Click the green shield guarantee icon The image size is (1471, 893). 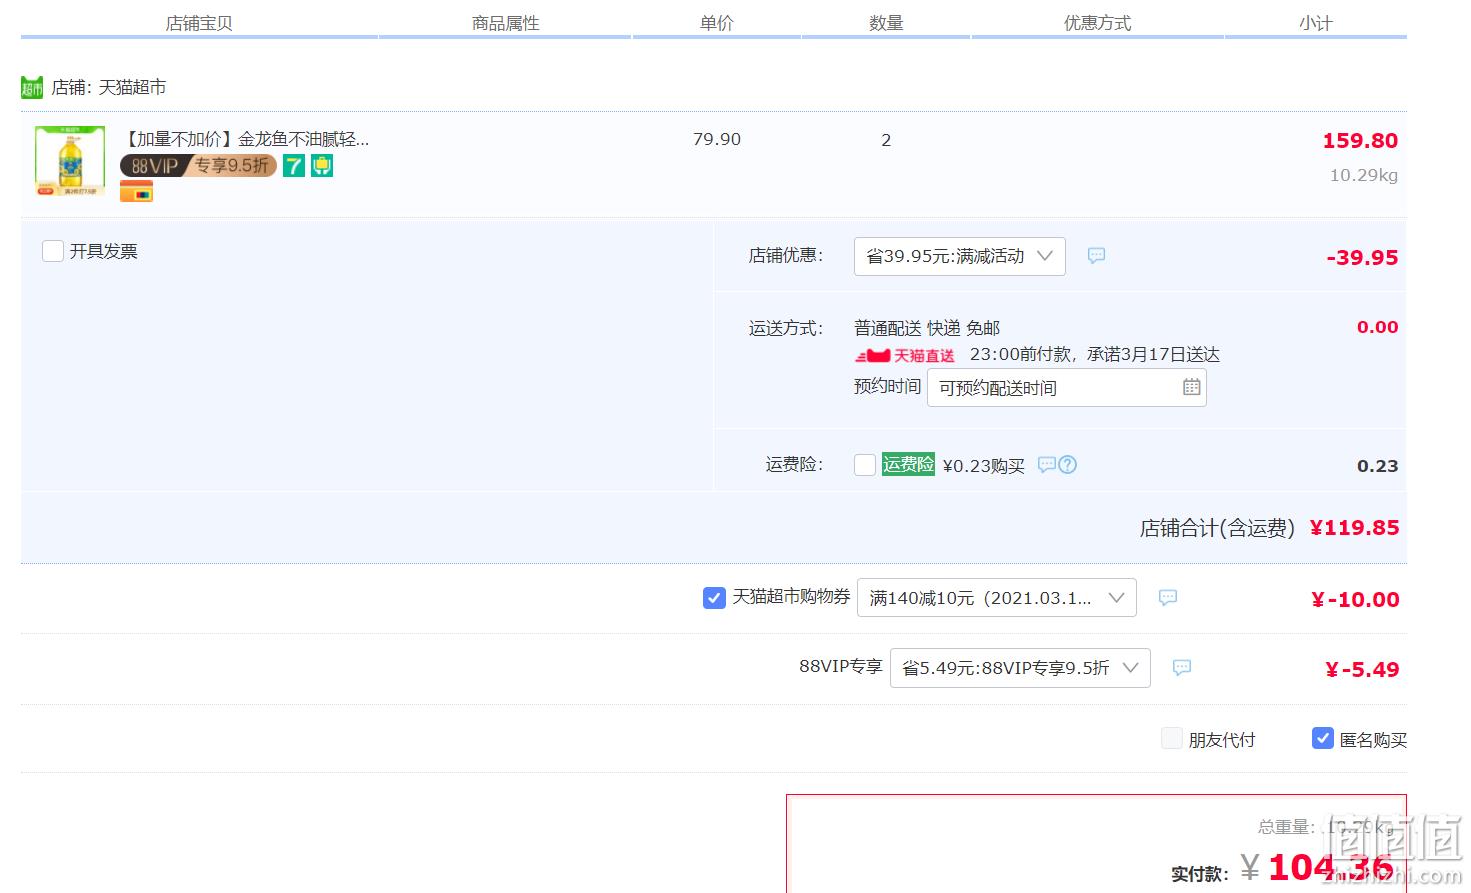tap(321, 166)
